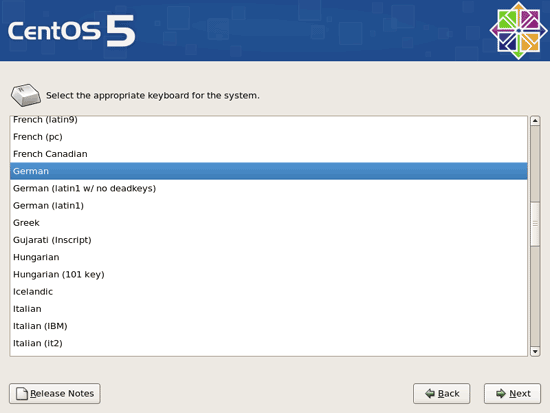
Task: Pick German (latin1 w/ no deadkeys)
Action: pyautogui.click(x=269, y=188)
